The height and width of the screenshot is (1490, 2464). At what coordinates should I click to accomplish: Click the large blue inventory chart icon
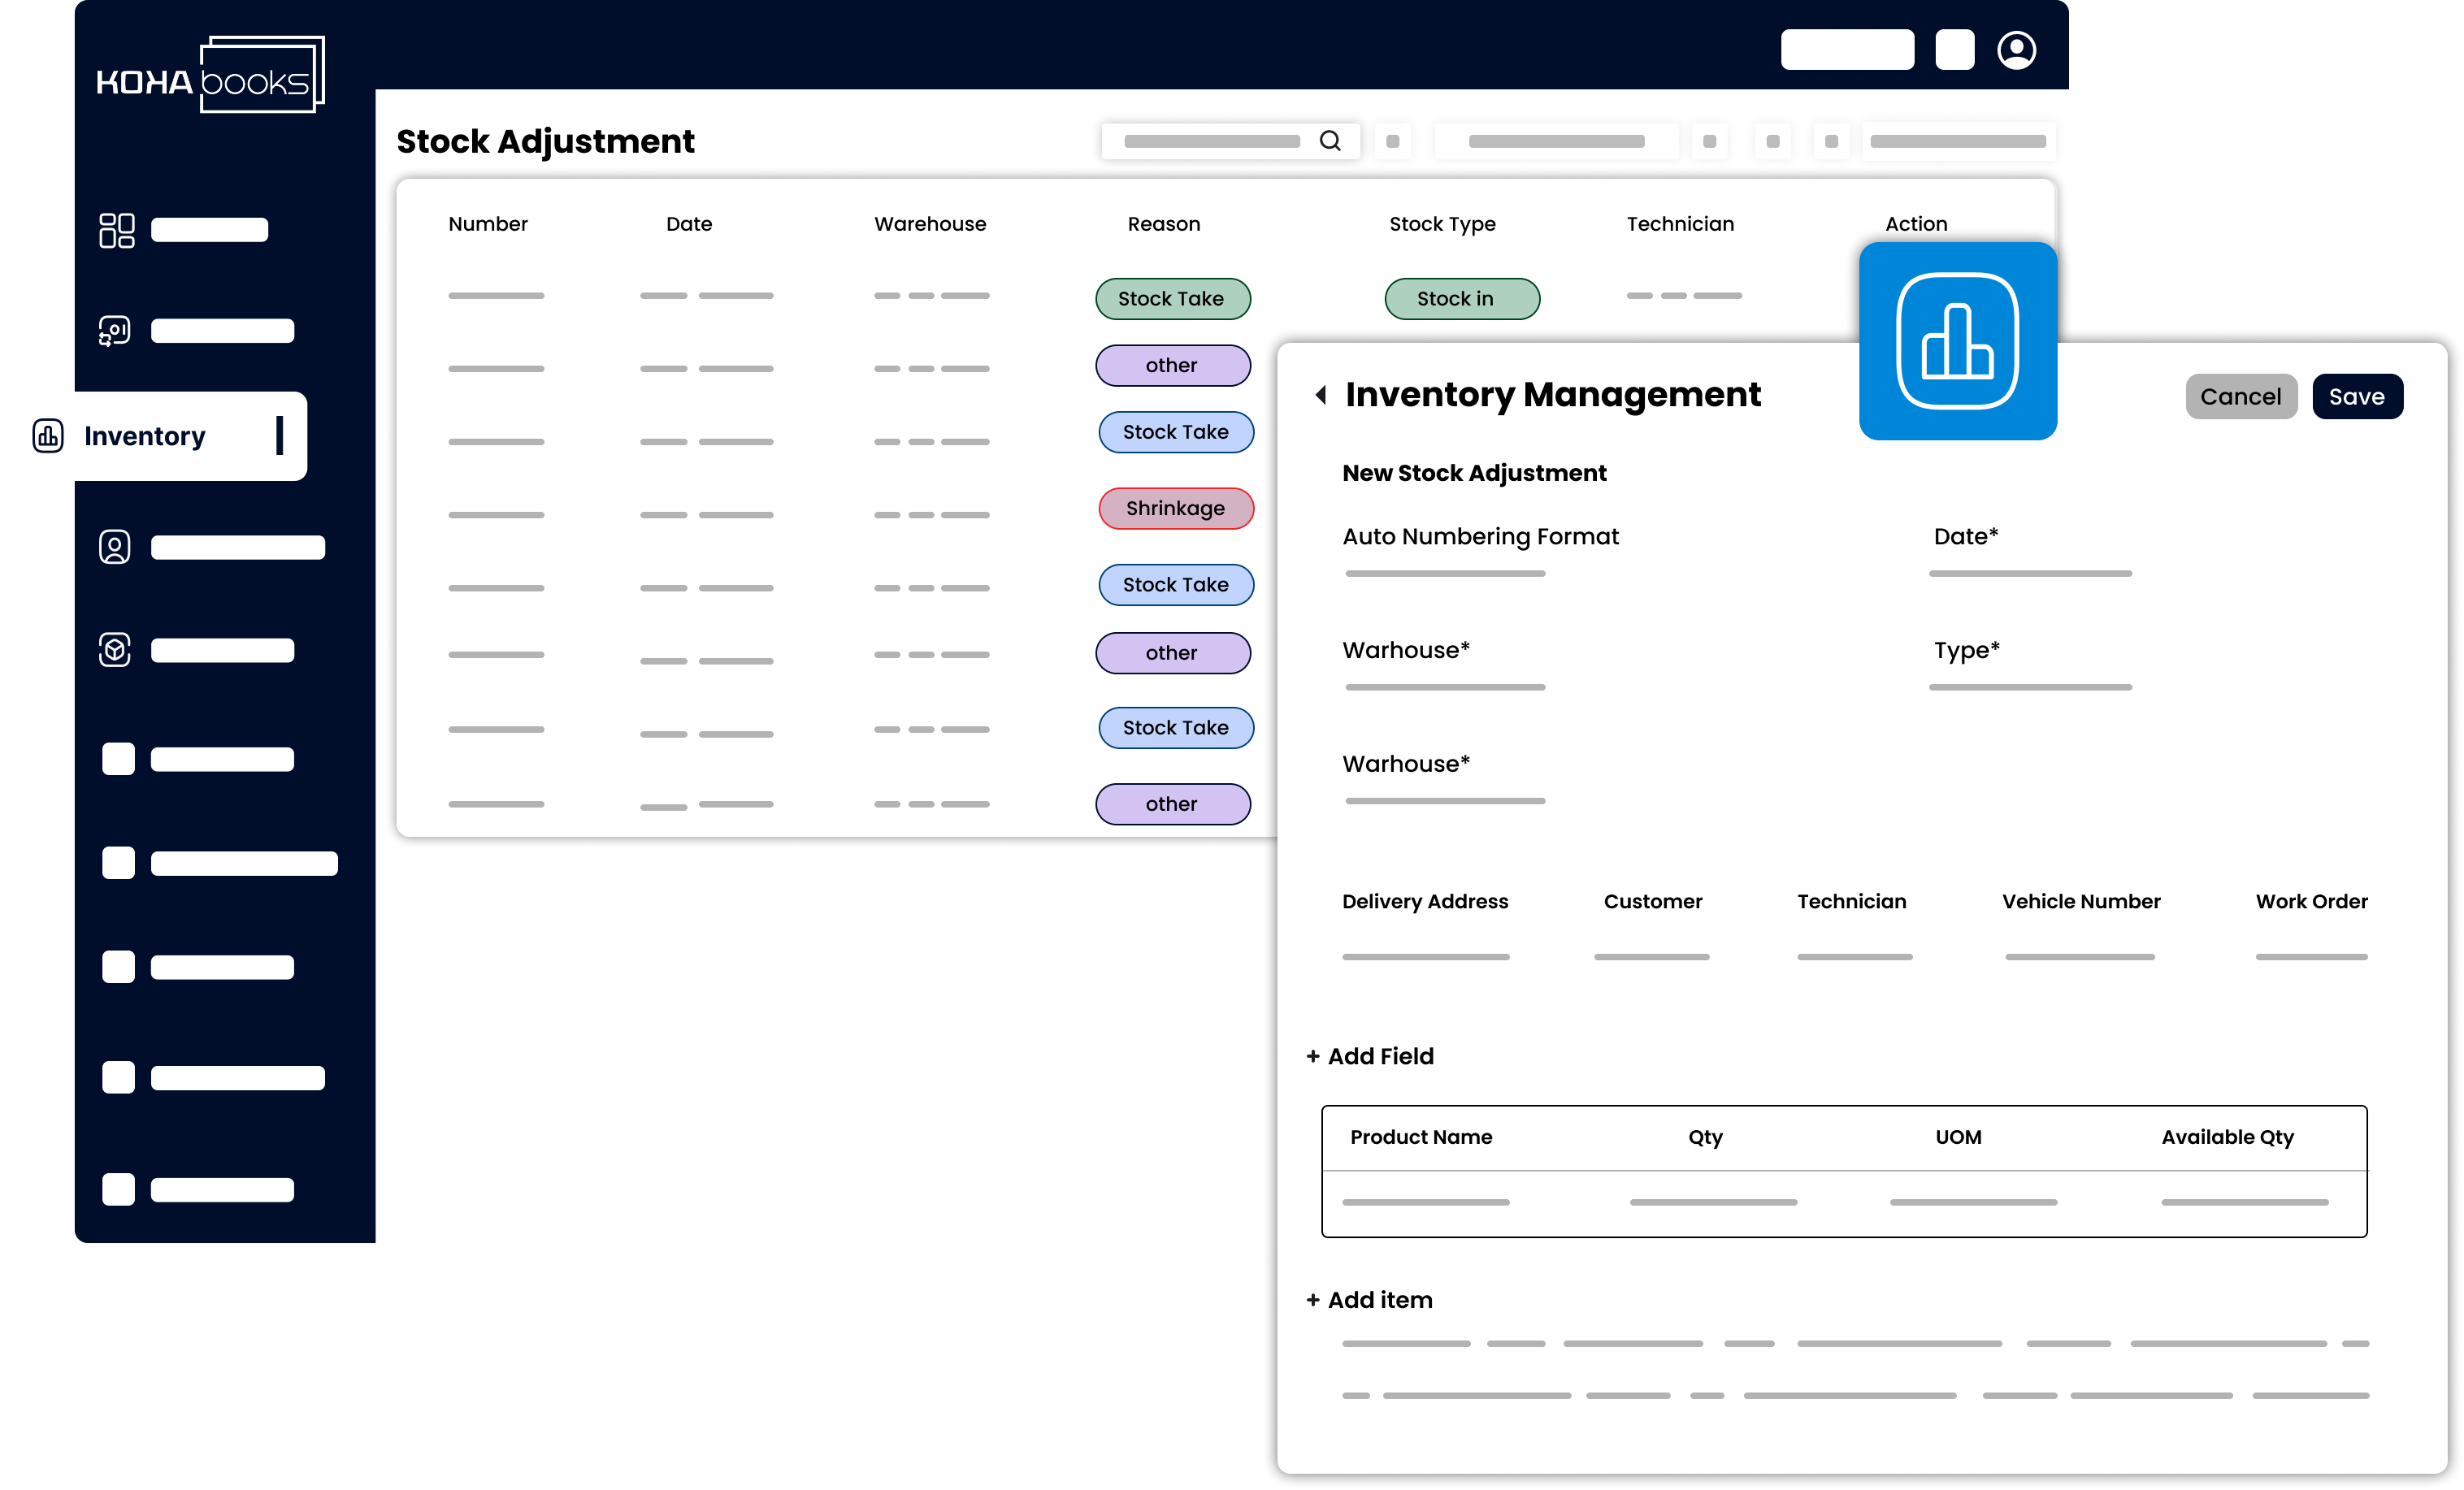click(x=1957, y=341)
